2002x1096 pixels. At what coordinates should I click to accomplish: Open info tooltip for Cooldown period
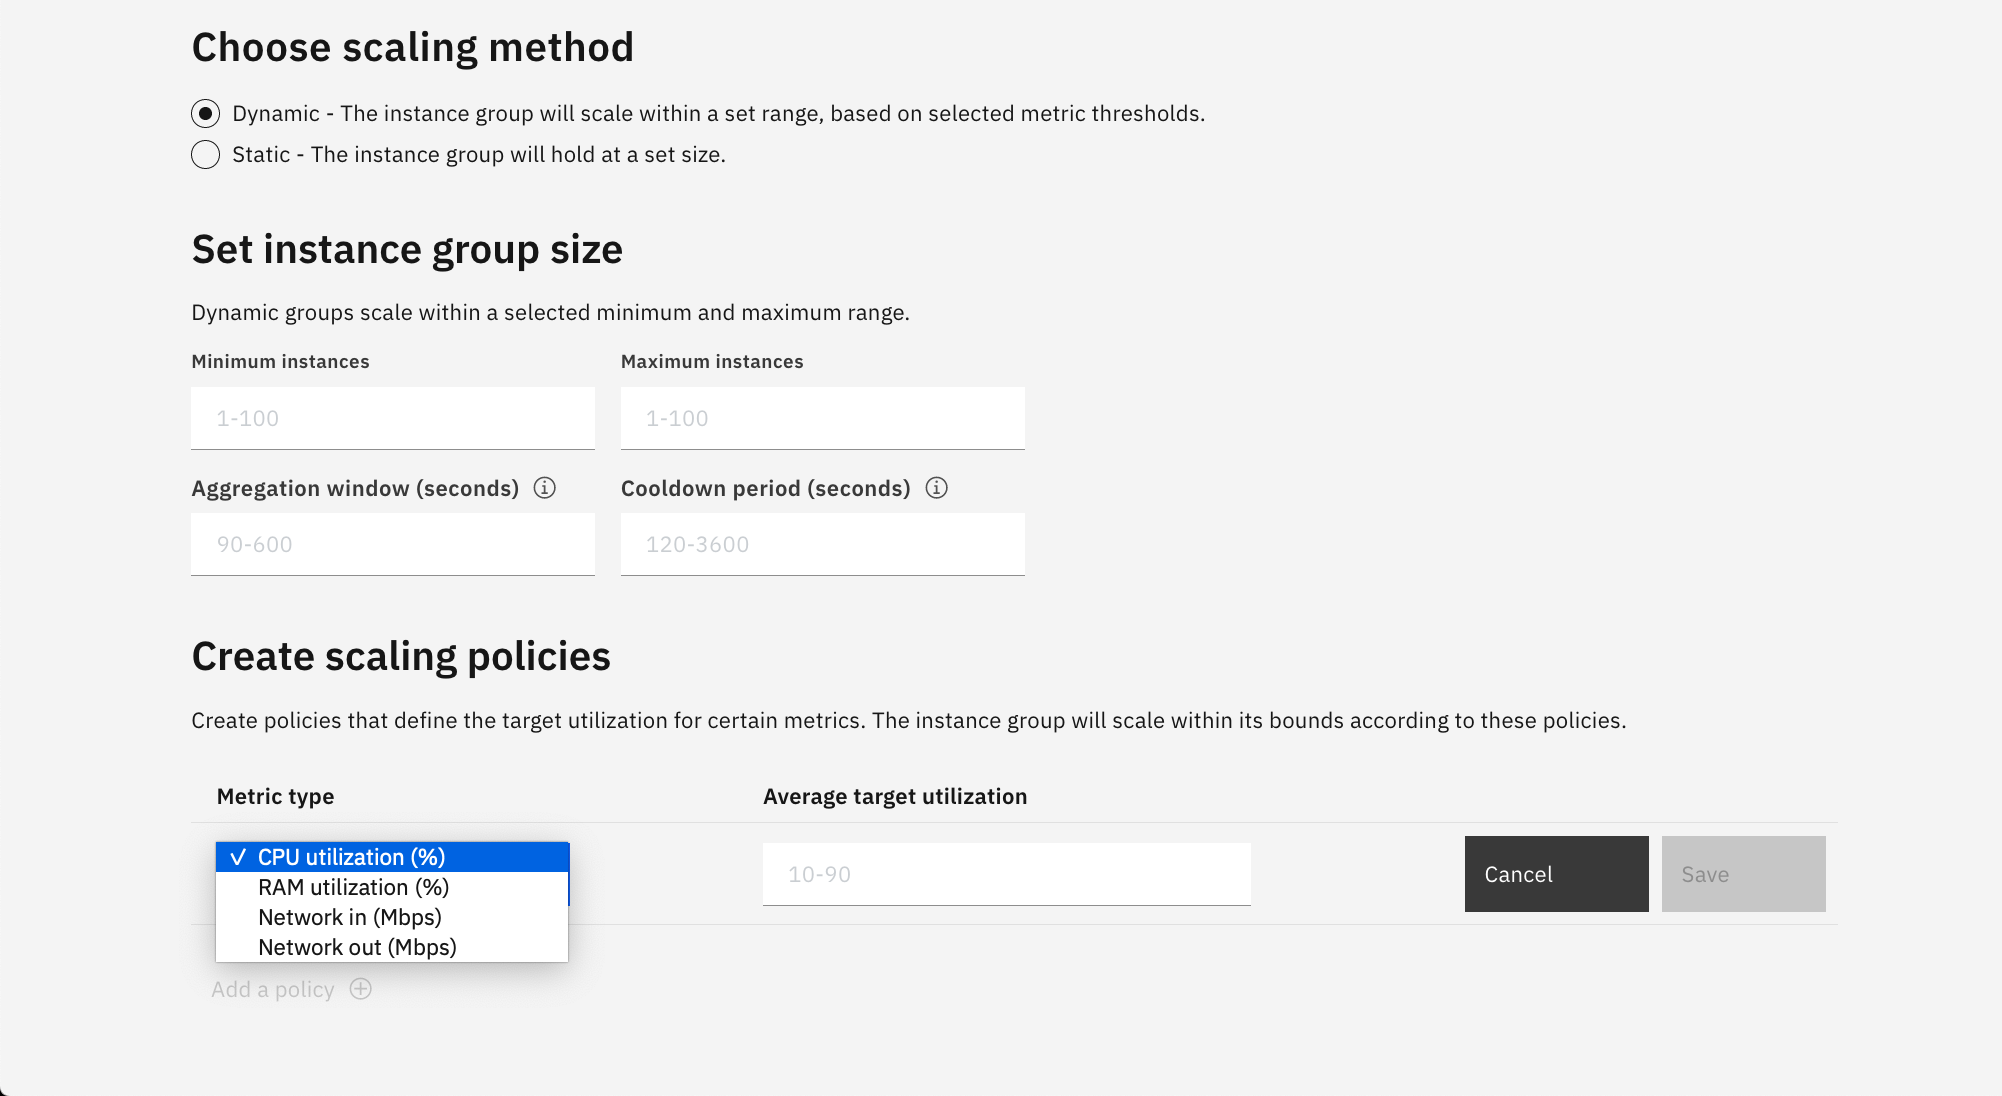click(936, 488)
